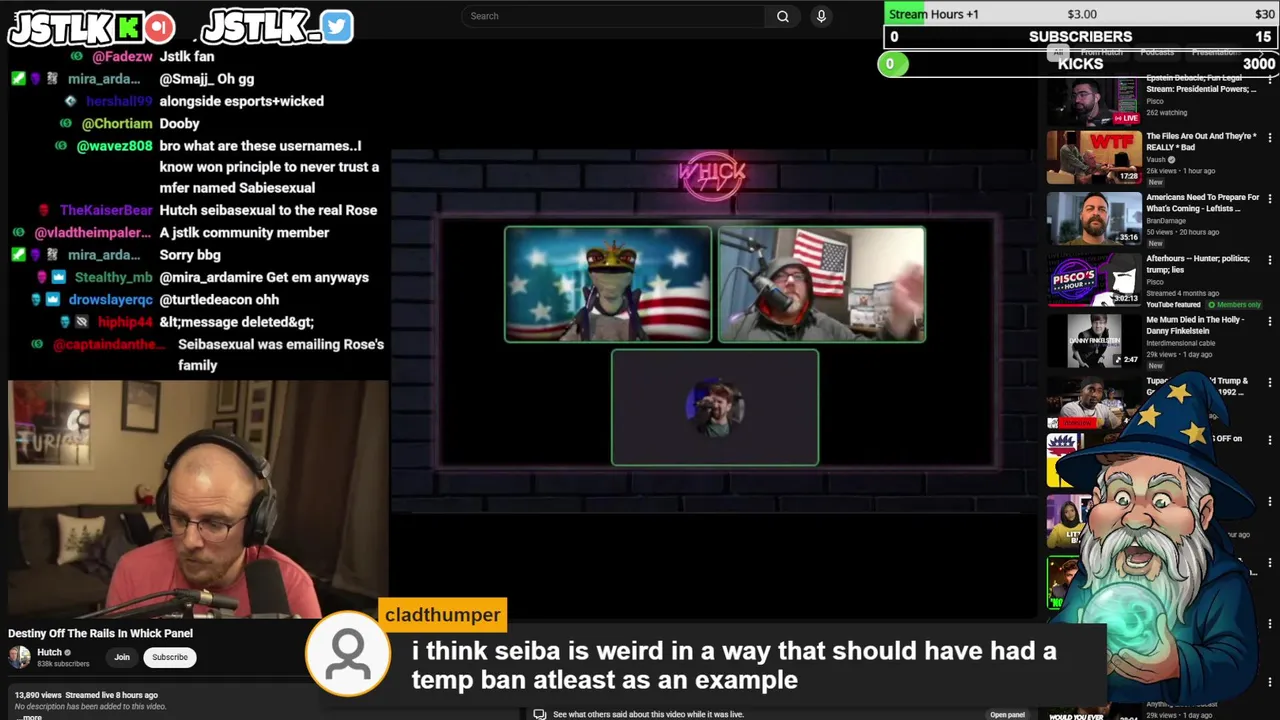
Task: Open BranDamage 35:16 video thumbnail
Action: click(1094, 218)
